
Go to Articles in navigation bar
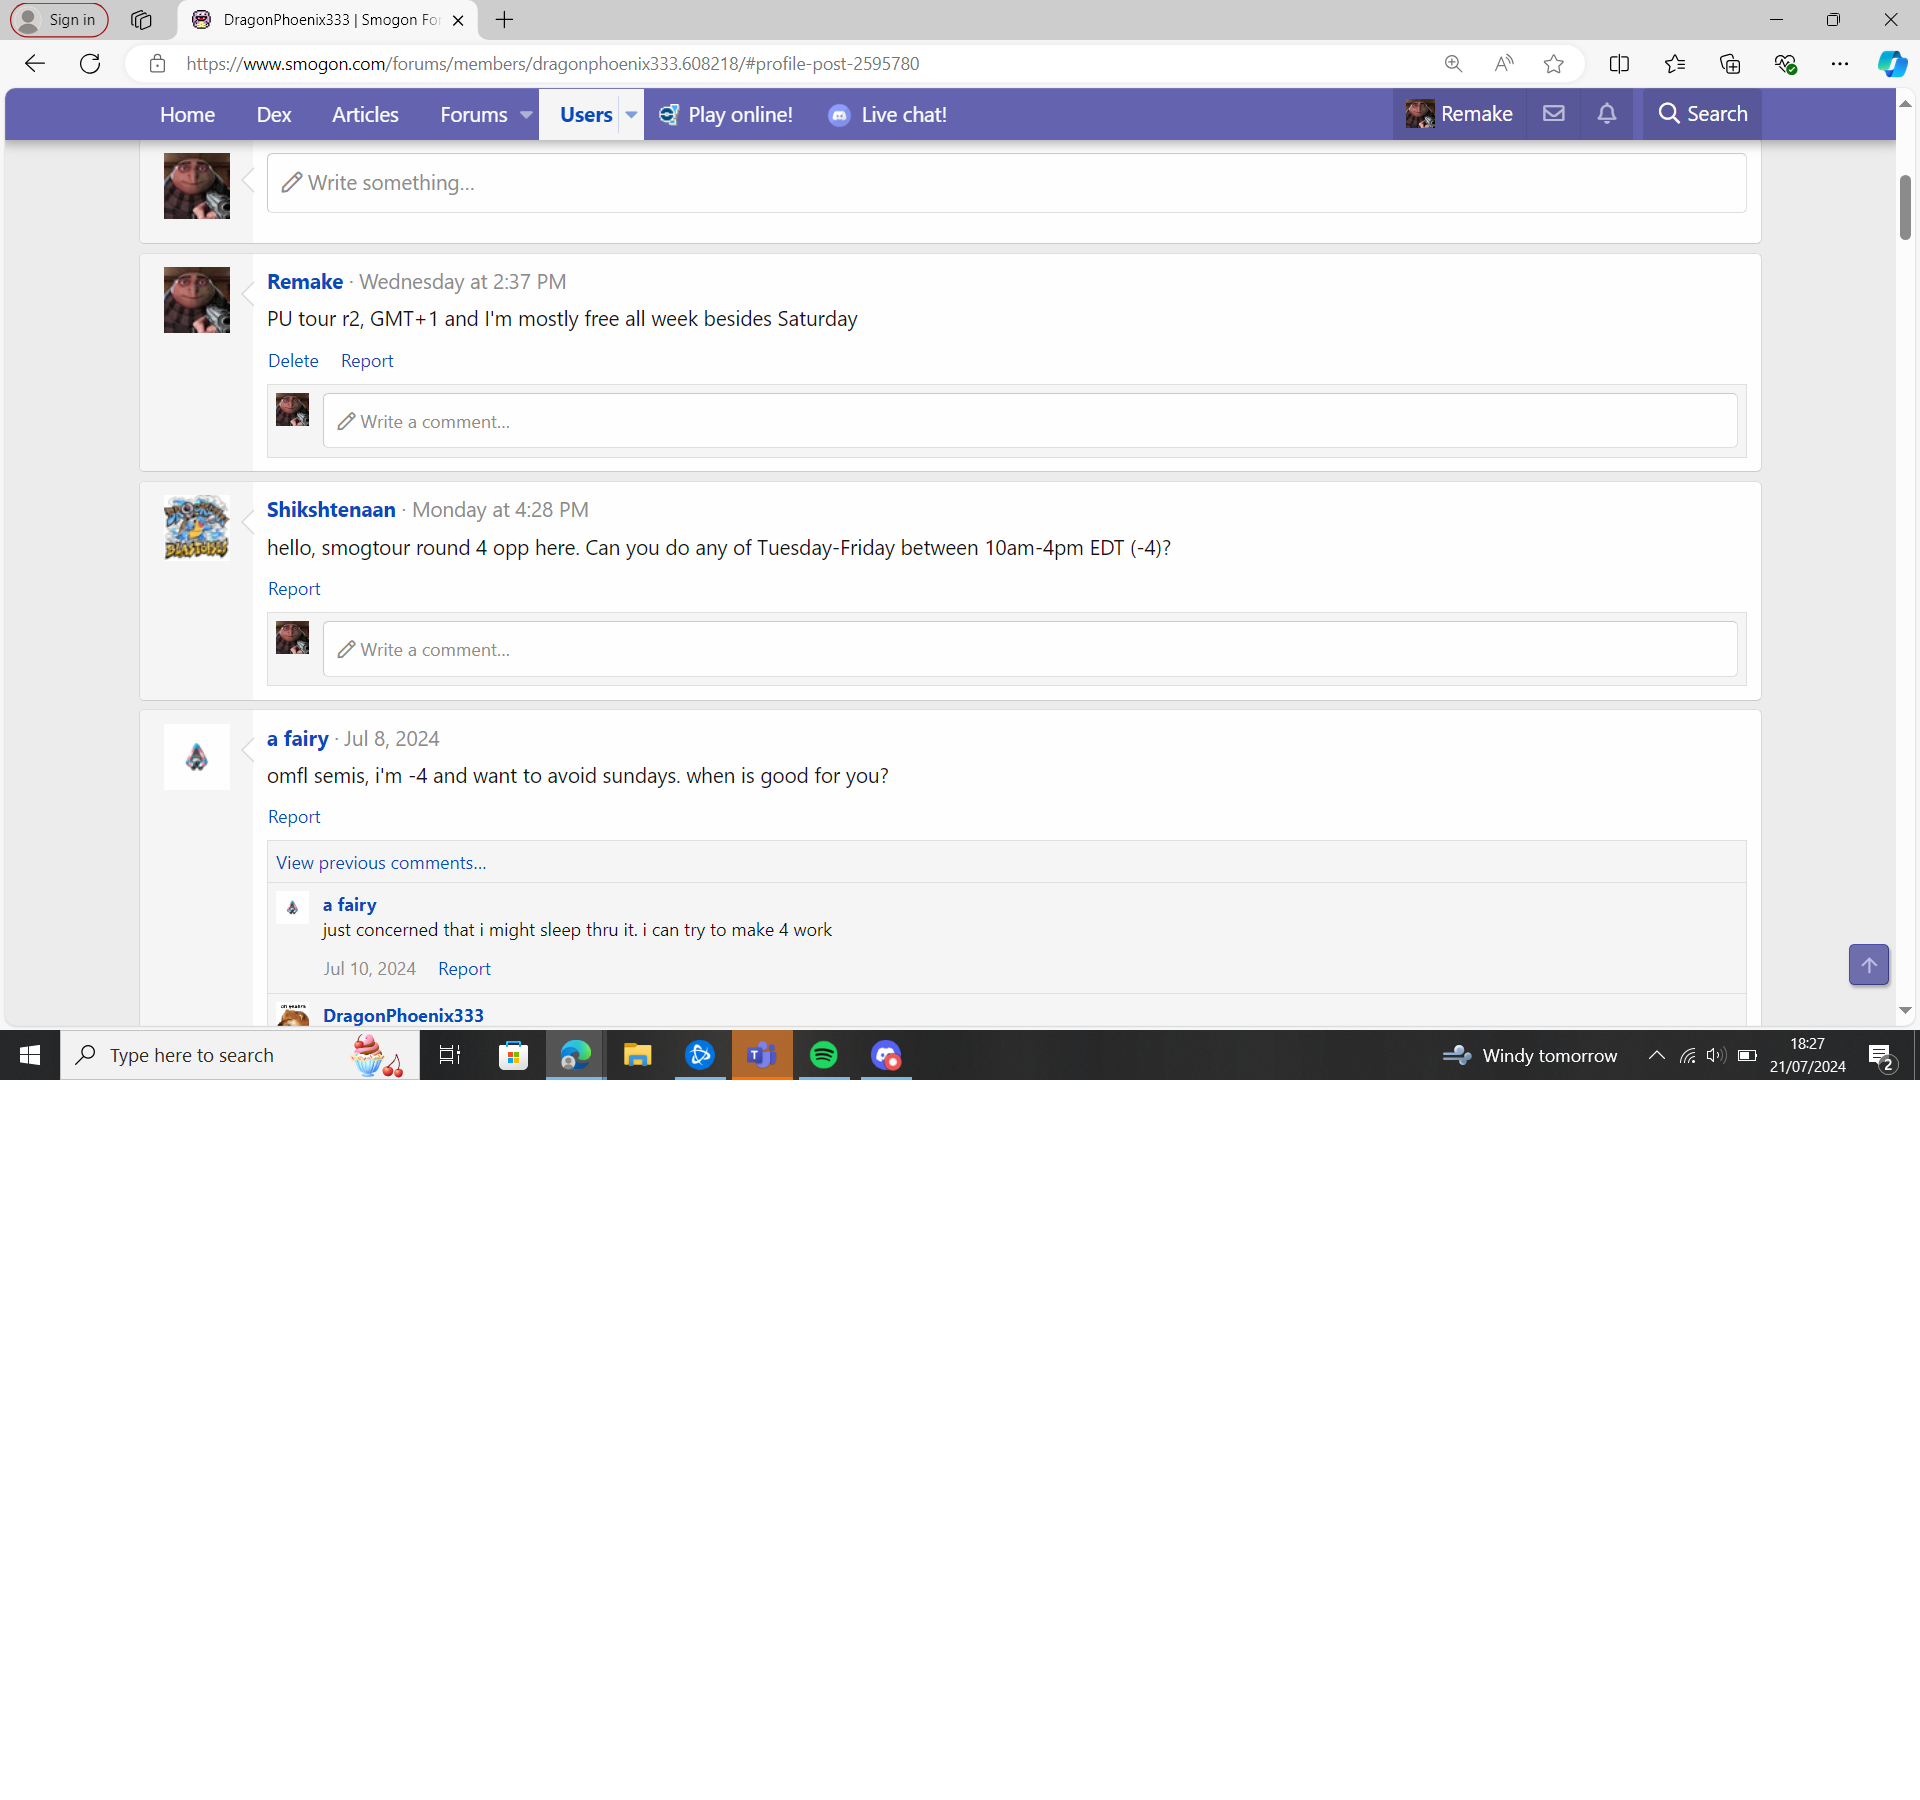tap(365, 115)
